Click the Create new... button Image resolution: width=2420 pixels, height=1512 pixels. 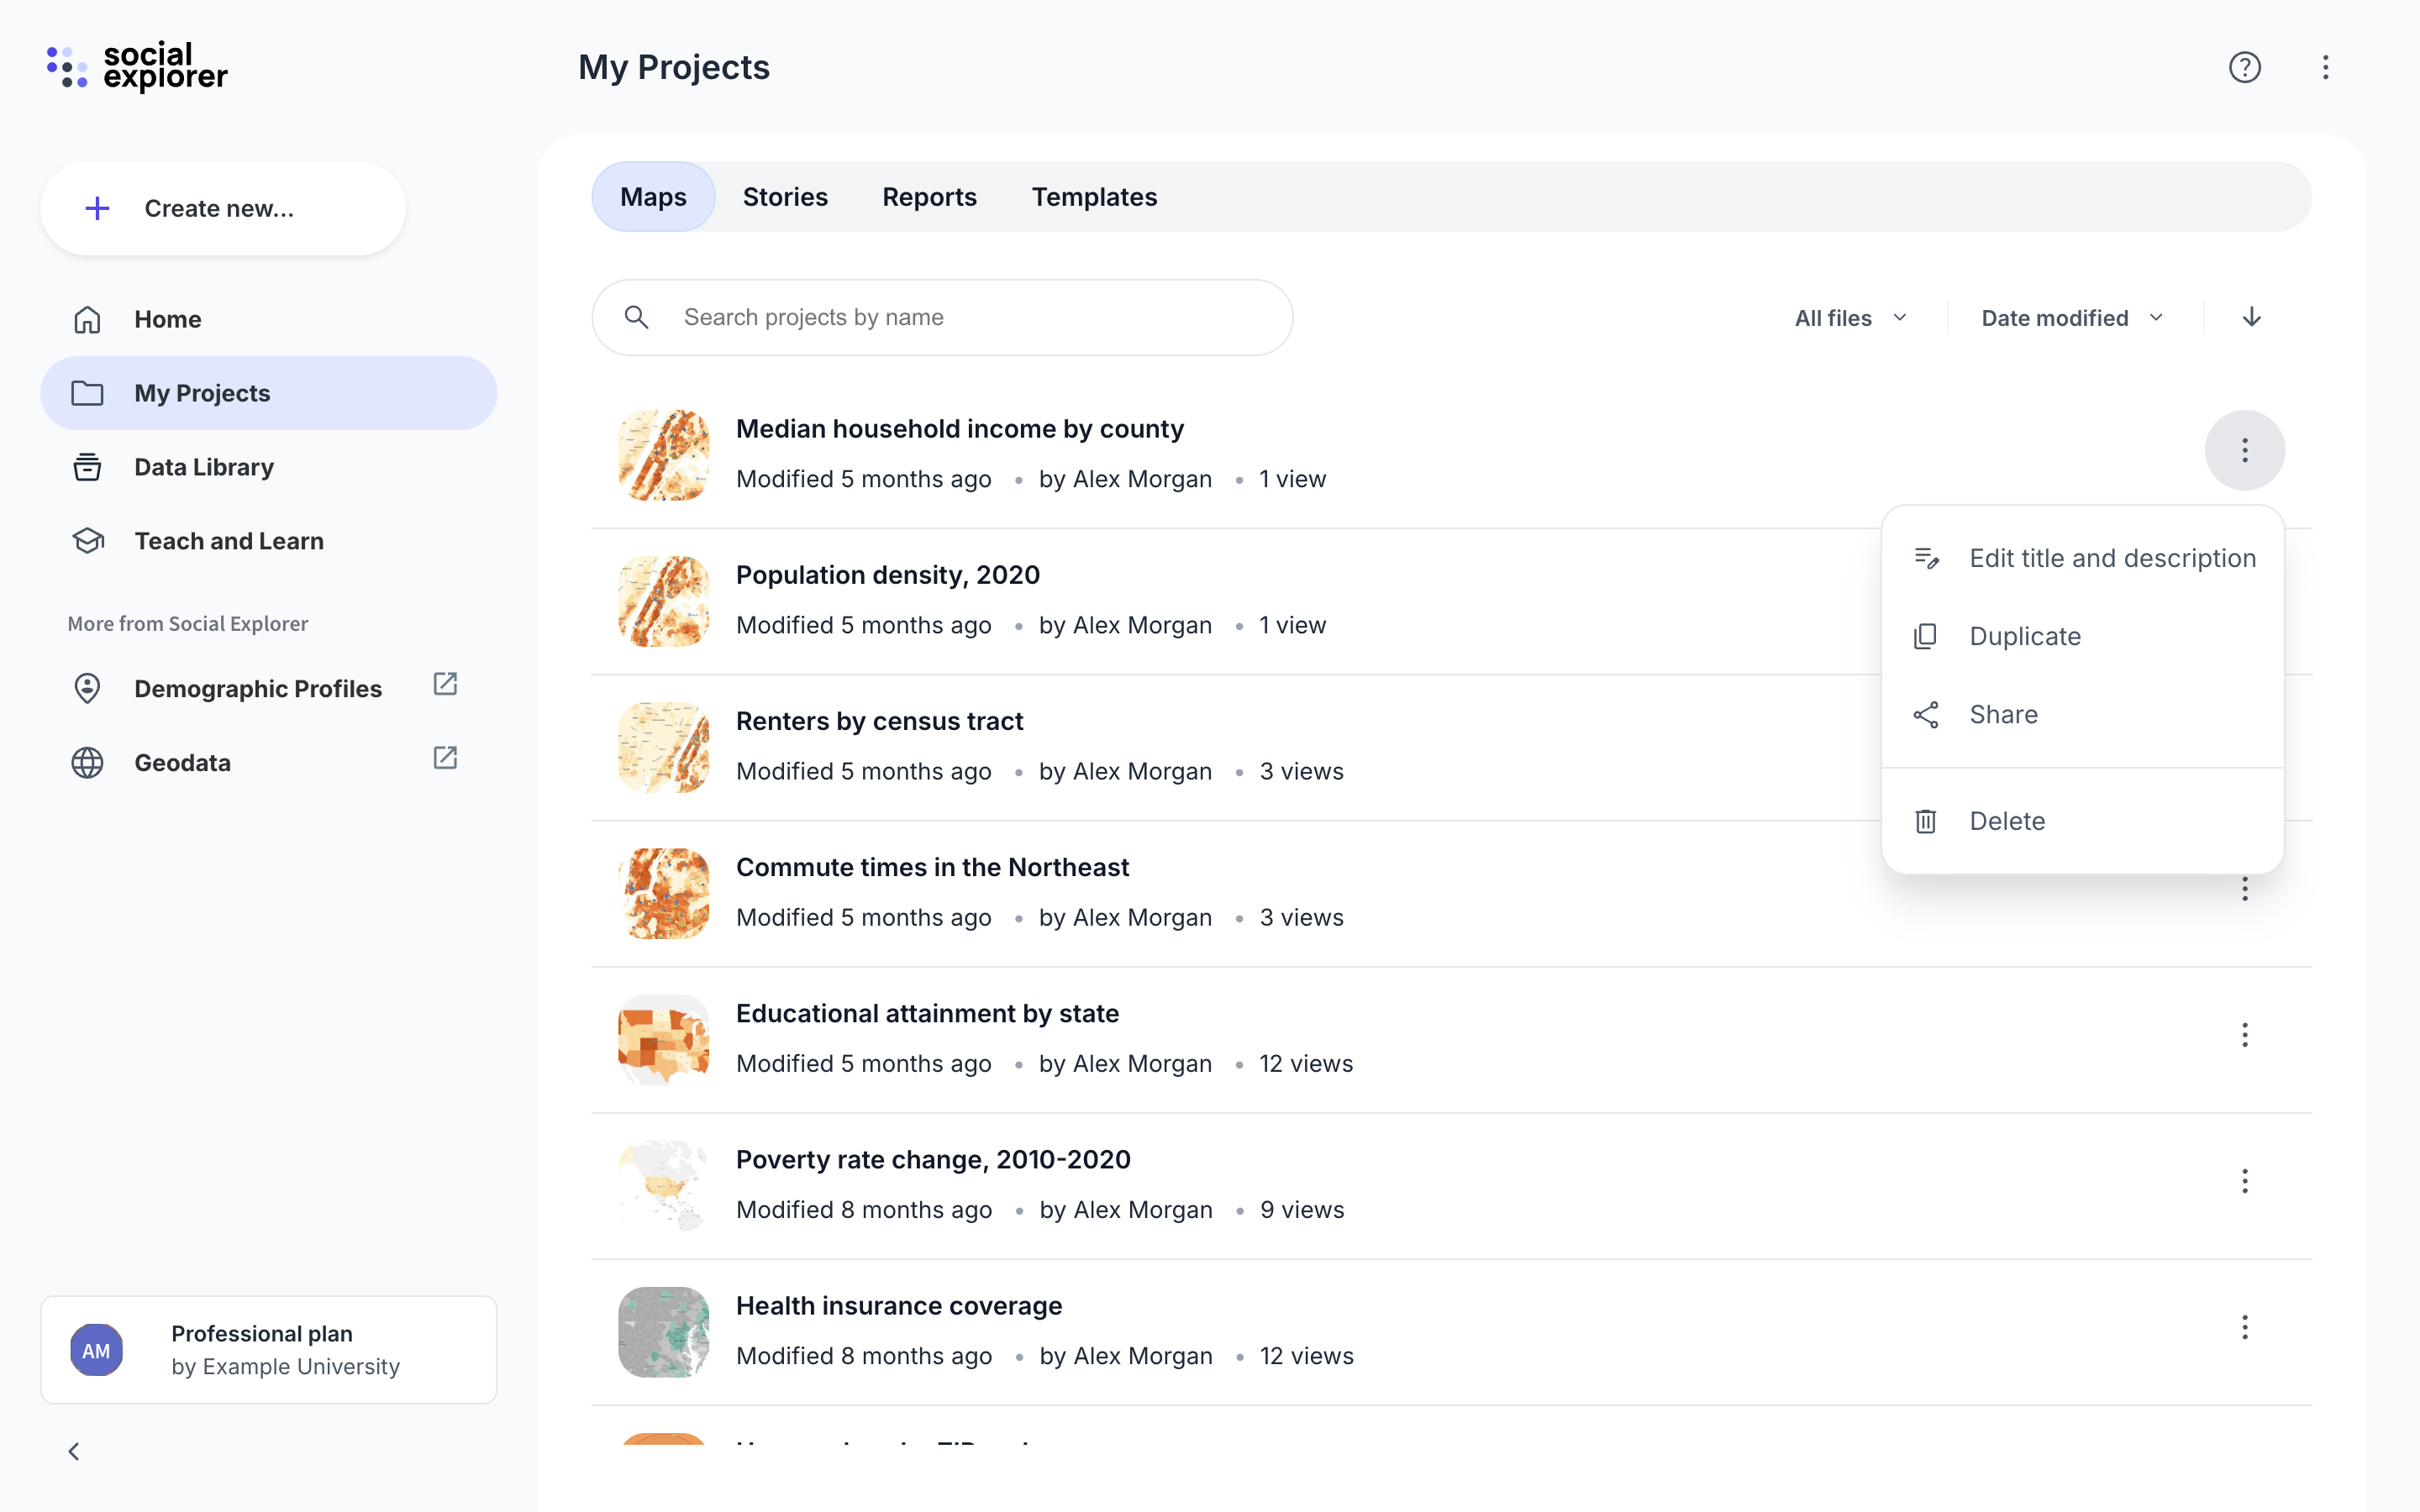(223, 208)
